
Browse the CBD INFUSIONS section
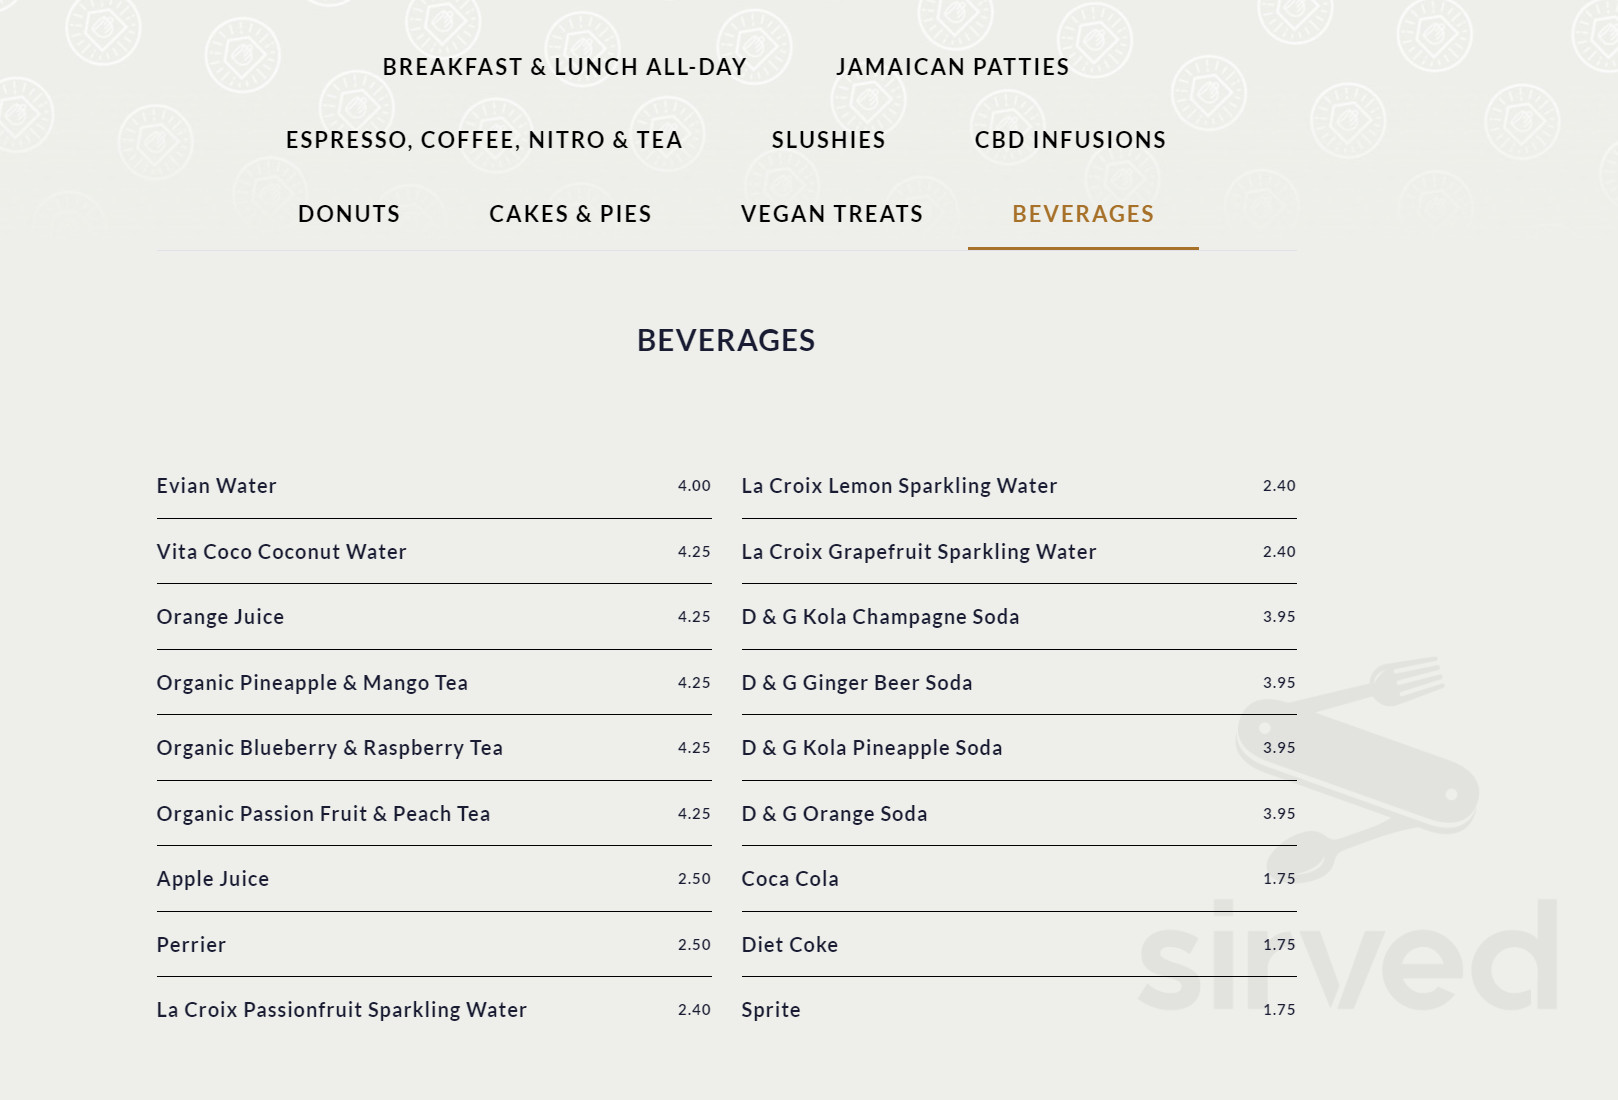(1068, 140)
